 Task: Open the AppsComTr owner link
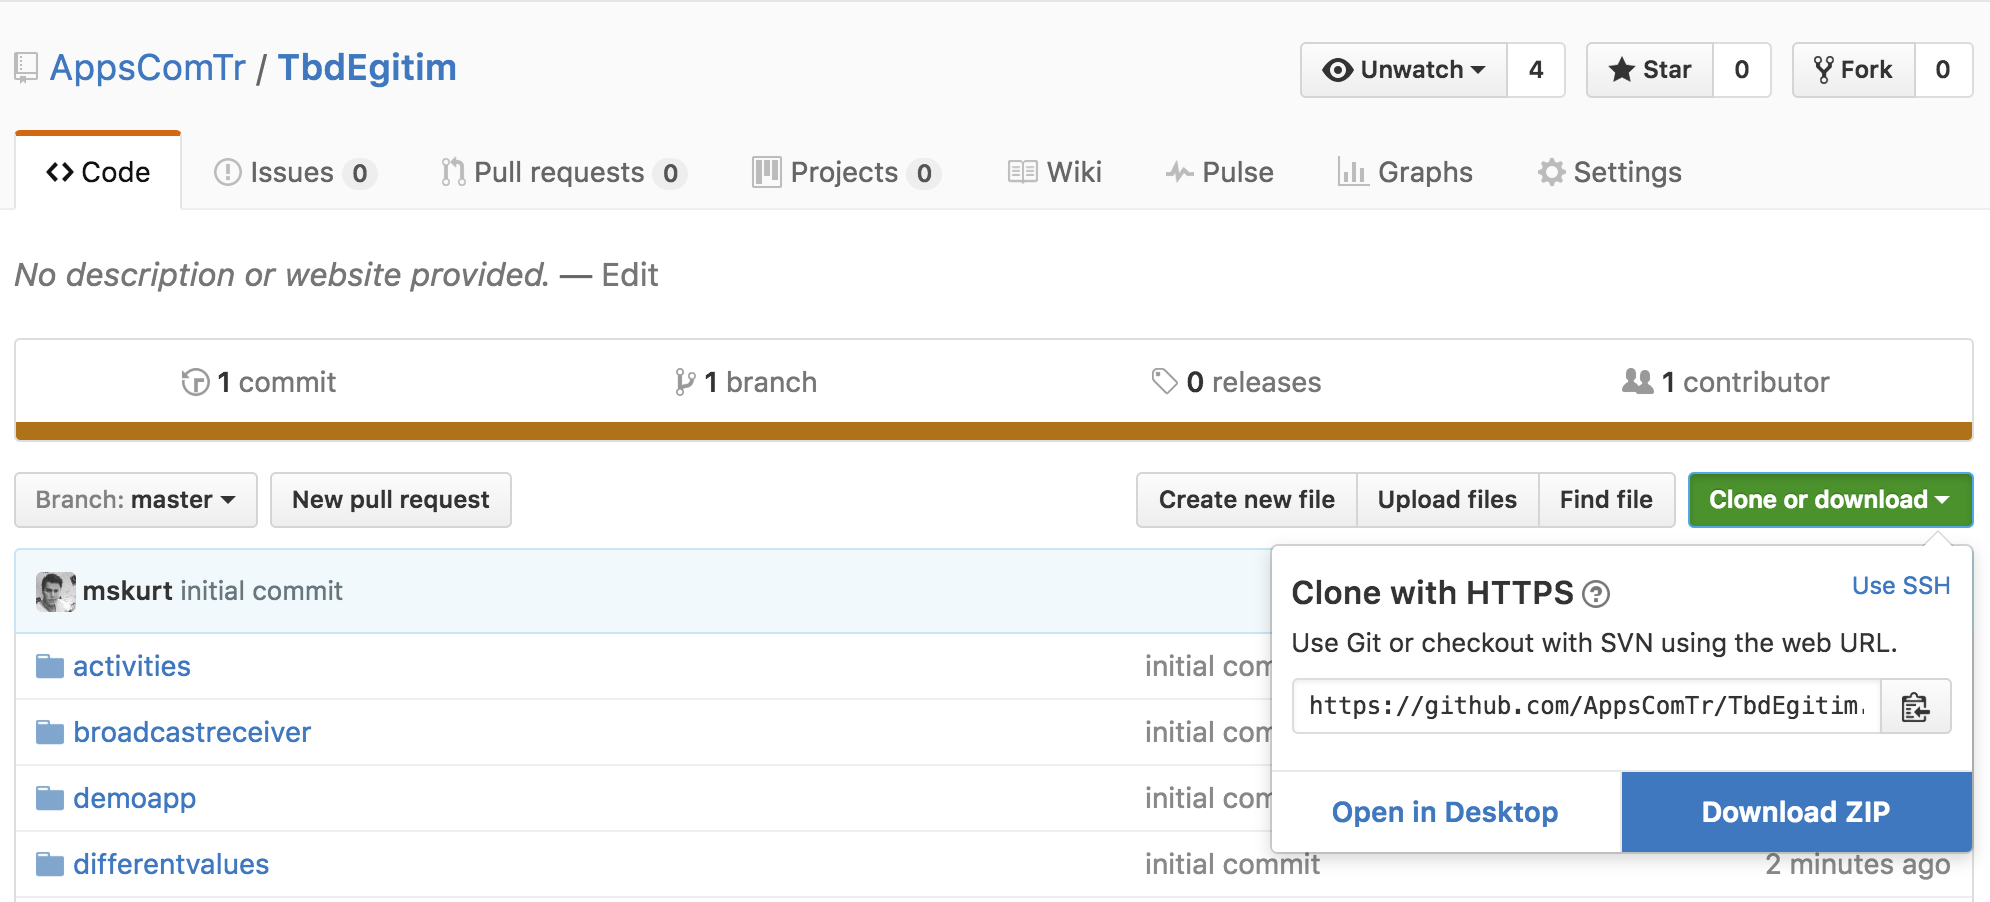pyautogui.click(x=148, y=68)
